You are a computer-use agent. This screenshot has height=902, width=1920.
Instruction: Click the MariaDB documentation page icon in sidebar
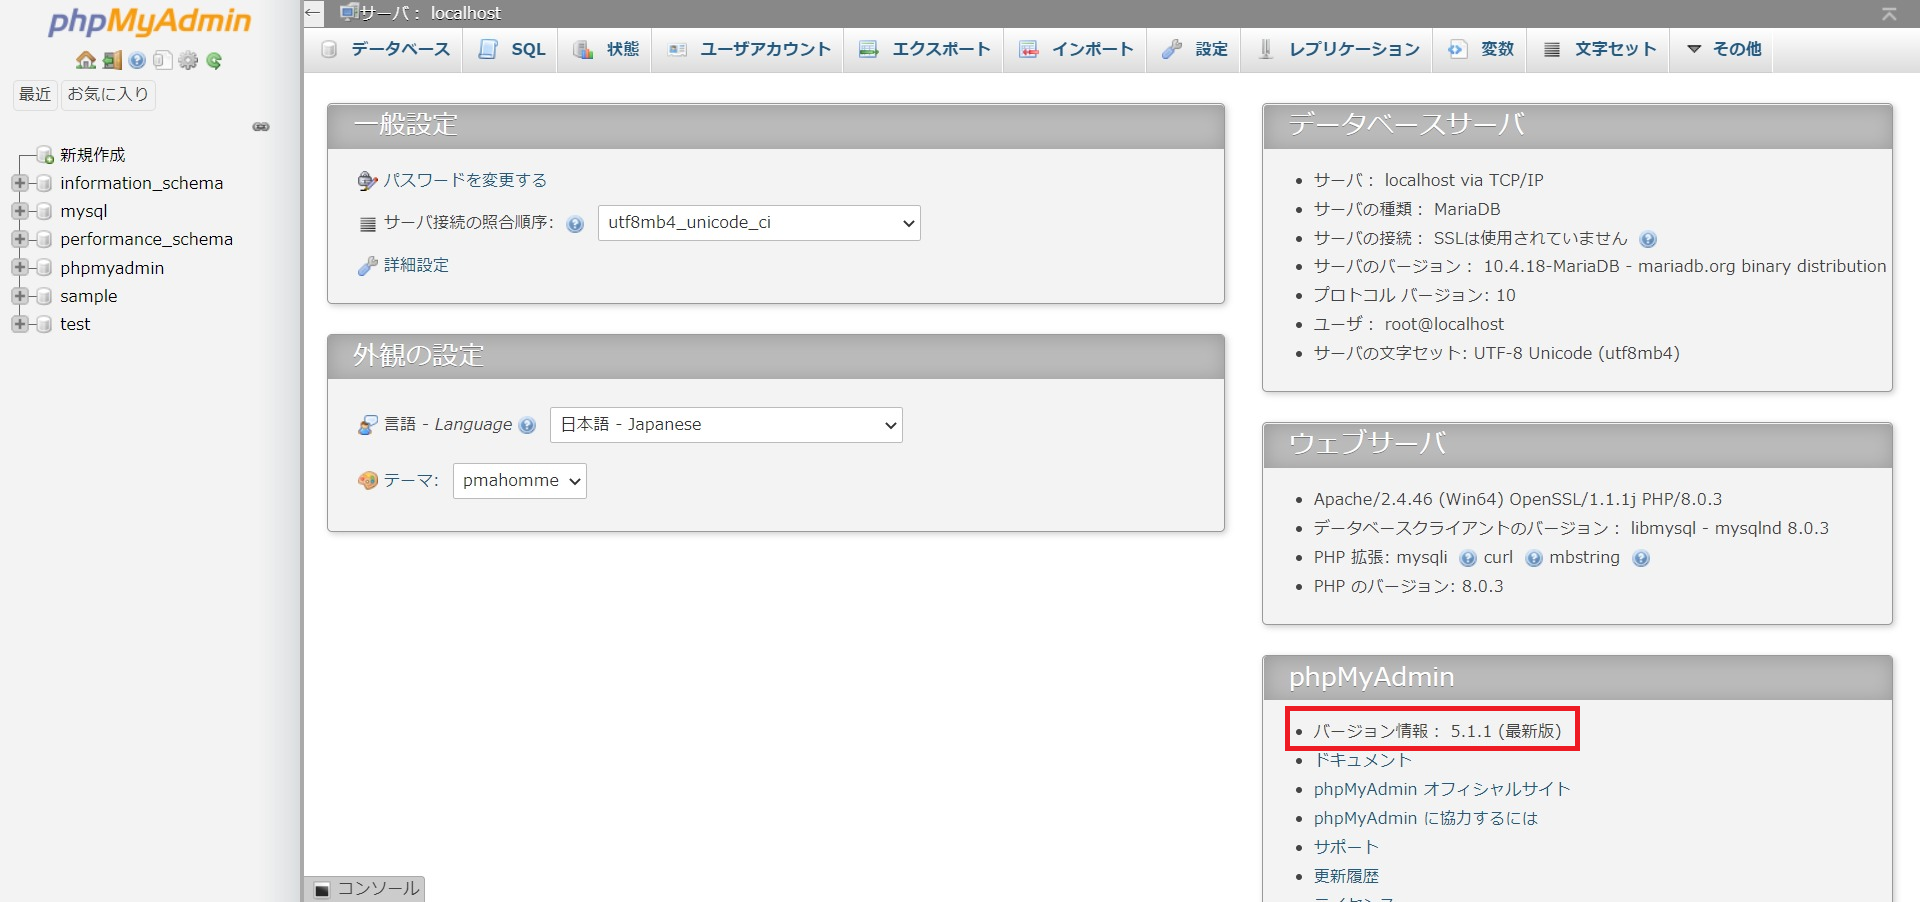[x=162, y=60]
